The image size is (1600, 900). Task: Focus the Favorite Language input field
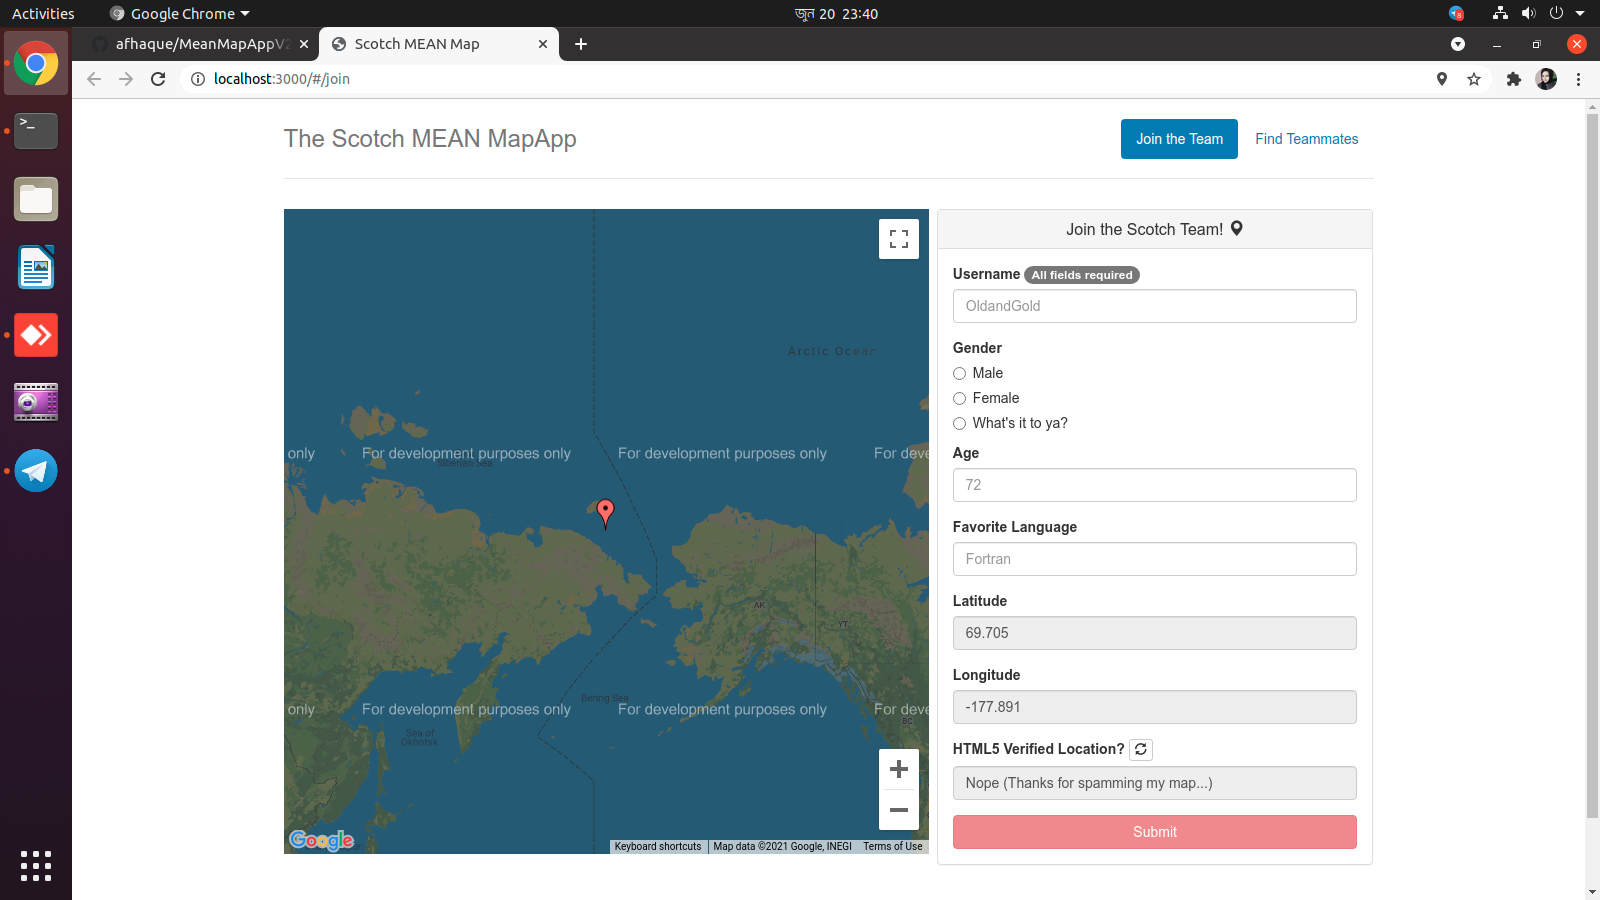pyautogui.click(x=1154, y=559)
